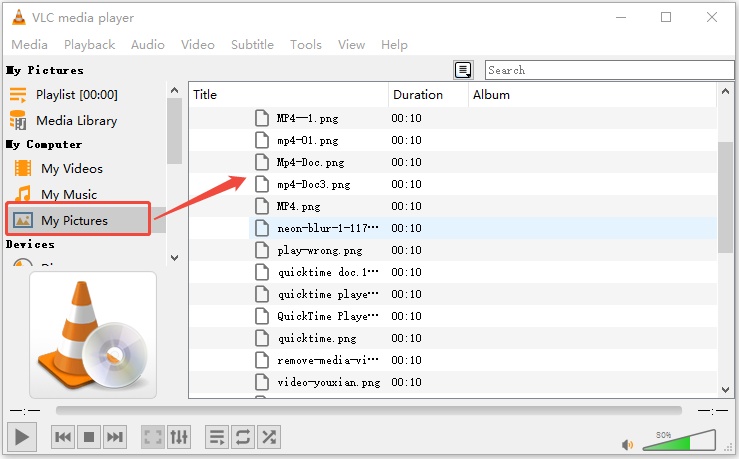Click file icon beside mp4-01.png
Screen dimensions: 739x459
tap(262, 140)
